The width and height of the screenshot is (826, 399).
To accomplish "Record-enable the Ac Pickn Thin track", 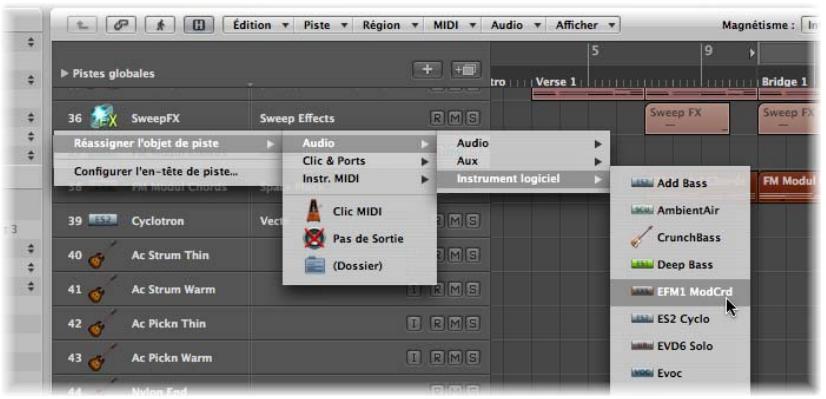I will (x=436, y=323).
